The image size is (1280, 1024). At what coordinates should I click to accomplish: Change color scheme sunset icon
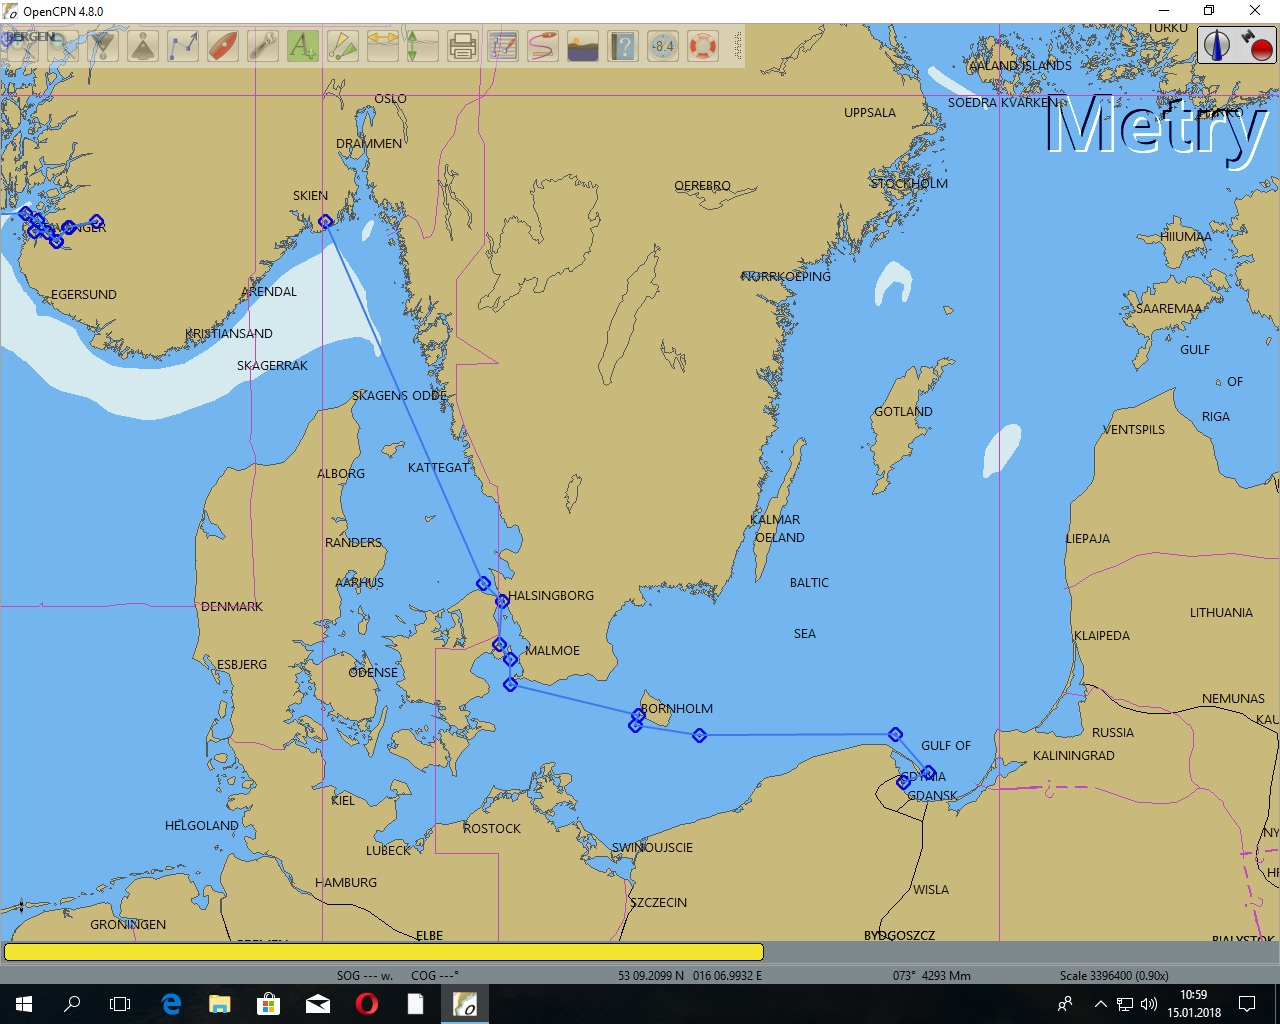click(x=583, y=46)
